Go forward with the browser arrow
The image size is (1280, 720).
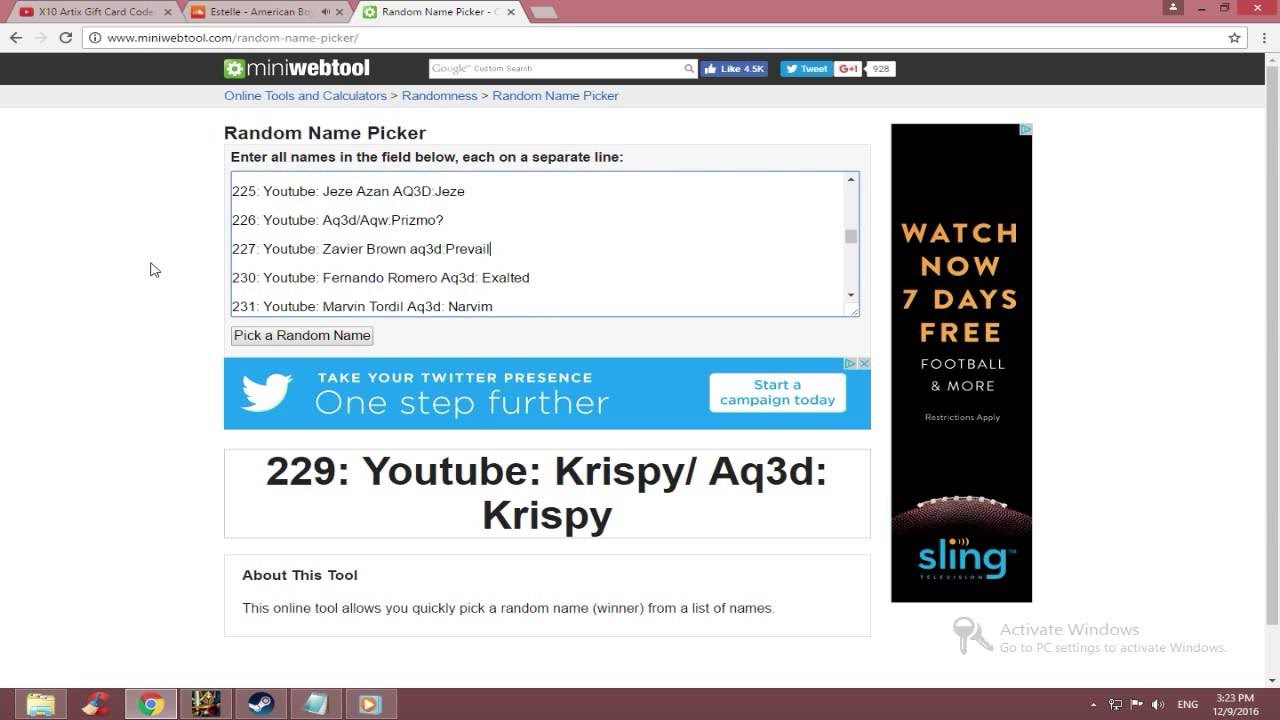pyautogui.click(x=41, y=38)
